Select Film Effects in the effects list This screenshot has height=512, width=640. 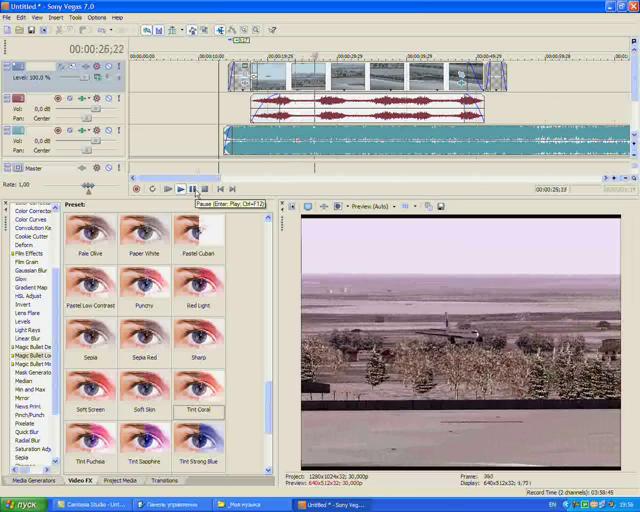click(x=29, y=254)
